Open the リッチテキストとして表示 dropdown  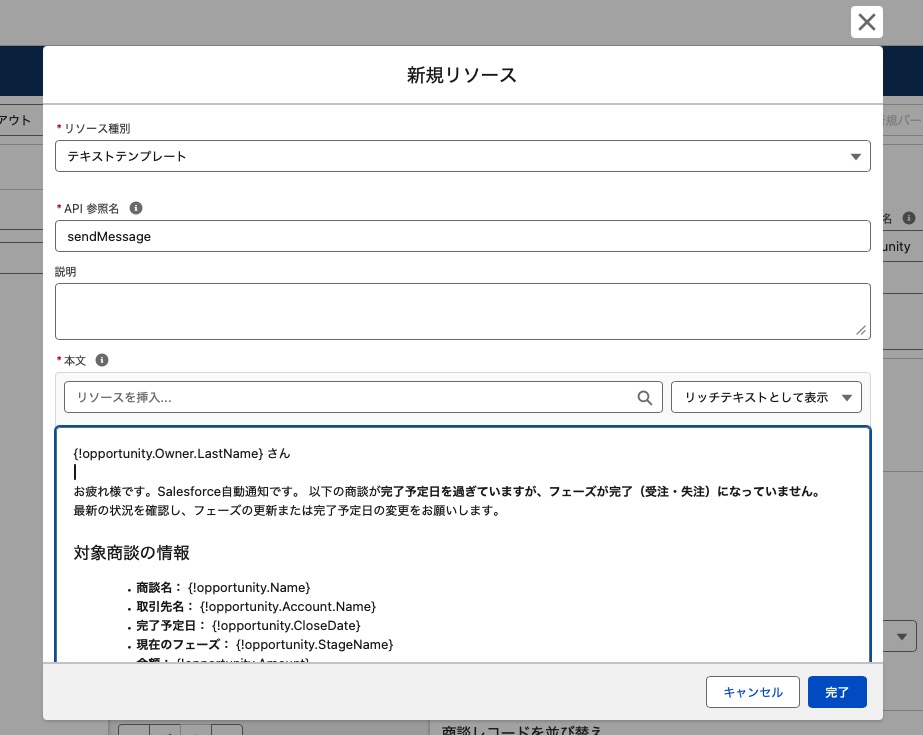tap(766, 397)
